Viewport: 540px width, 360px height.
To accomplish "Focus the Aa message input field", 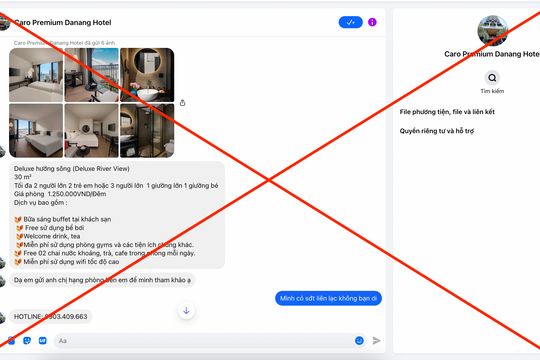I will coord(209,341).
